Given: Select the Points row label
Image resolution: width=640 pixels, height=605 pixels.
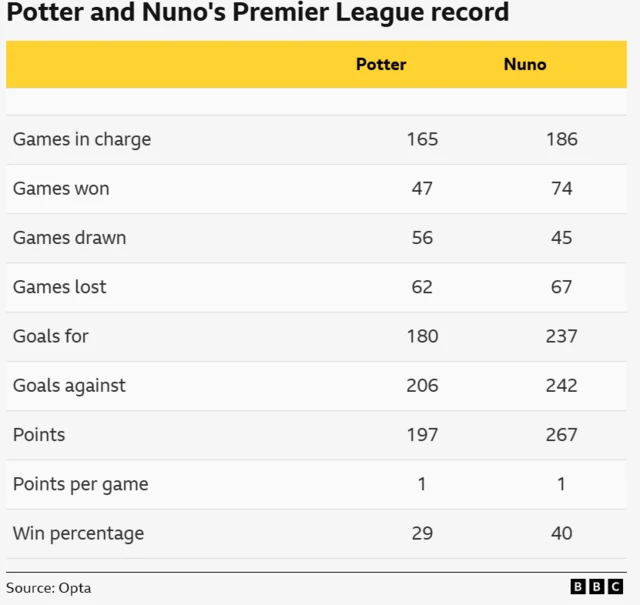Looking at the screenshot, I should point(38,435).
